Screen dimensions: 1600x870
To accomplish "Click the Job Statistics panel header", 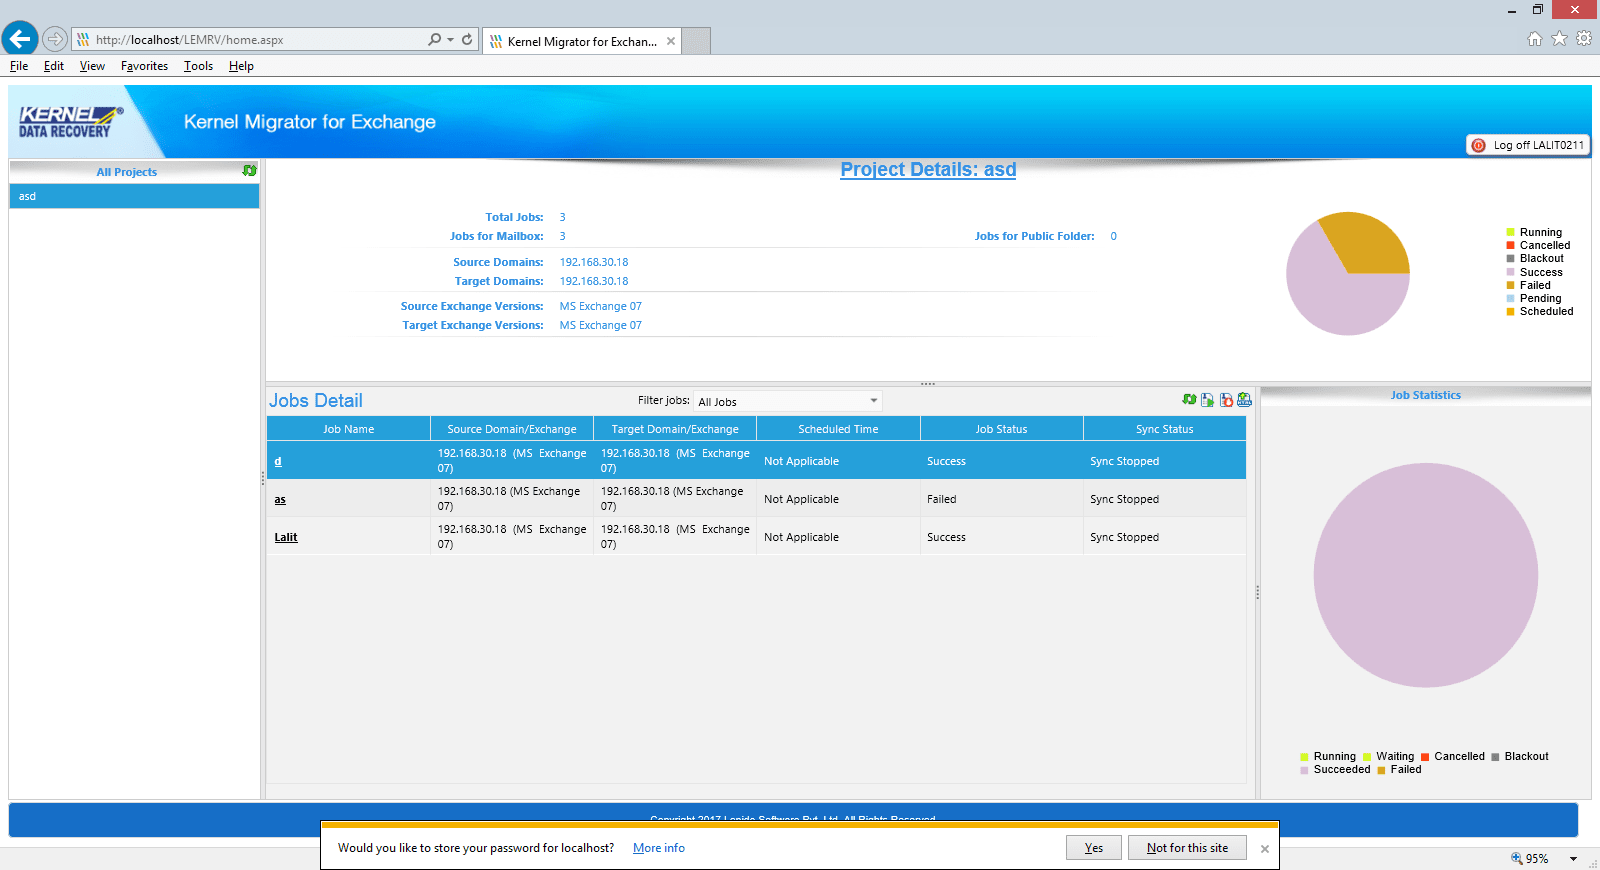I will click(1425, 395).
